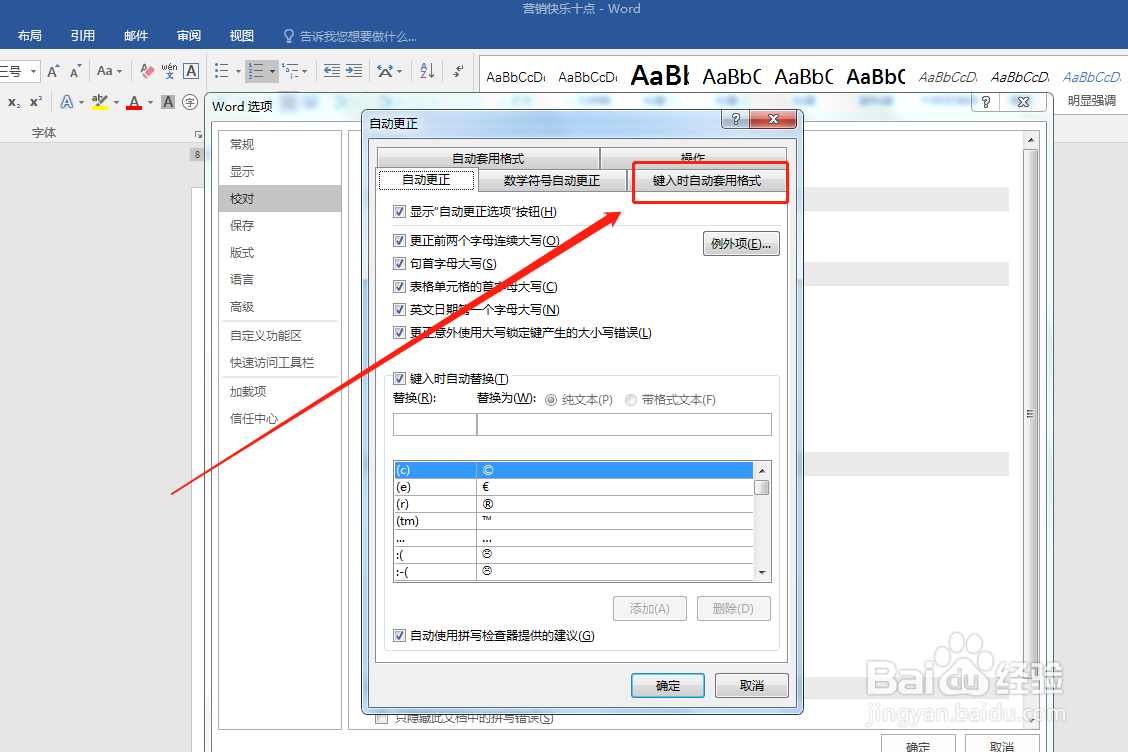This screenshot has height=752, width=1128.
Task: Select the 自动更正 tab
Action: click(x=426, y=180)
